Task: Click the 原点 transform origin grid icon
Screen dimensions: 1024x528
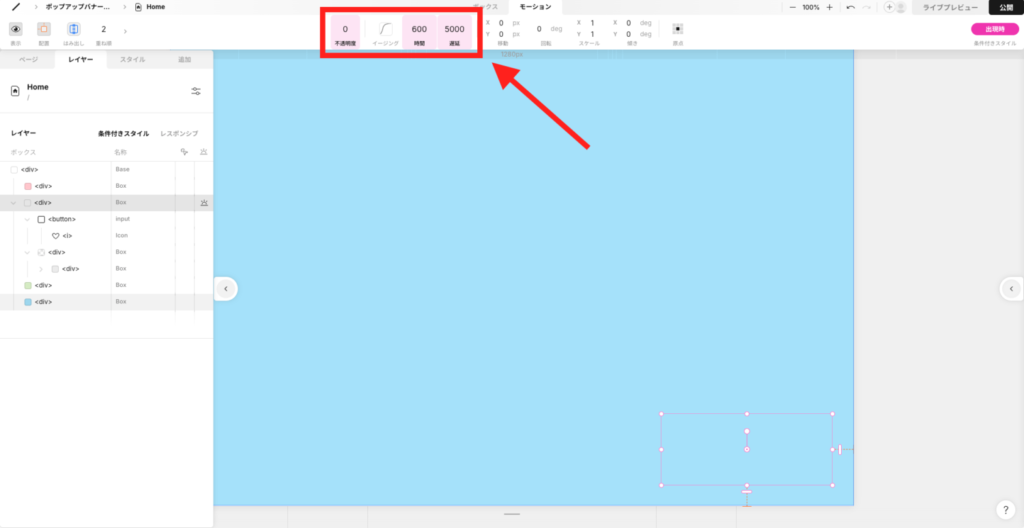Action: [678, 29]
